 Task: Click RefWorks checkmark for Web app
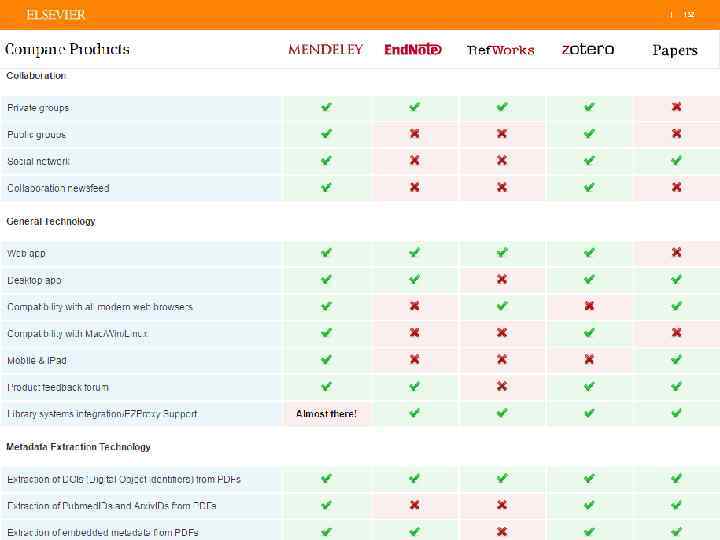point(502,252)
